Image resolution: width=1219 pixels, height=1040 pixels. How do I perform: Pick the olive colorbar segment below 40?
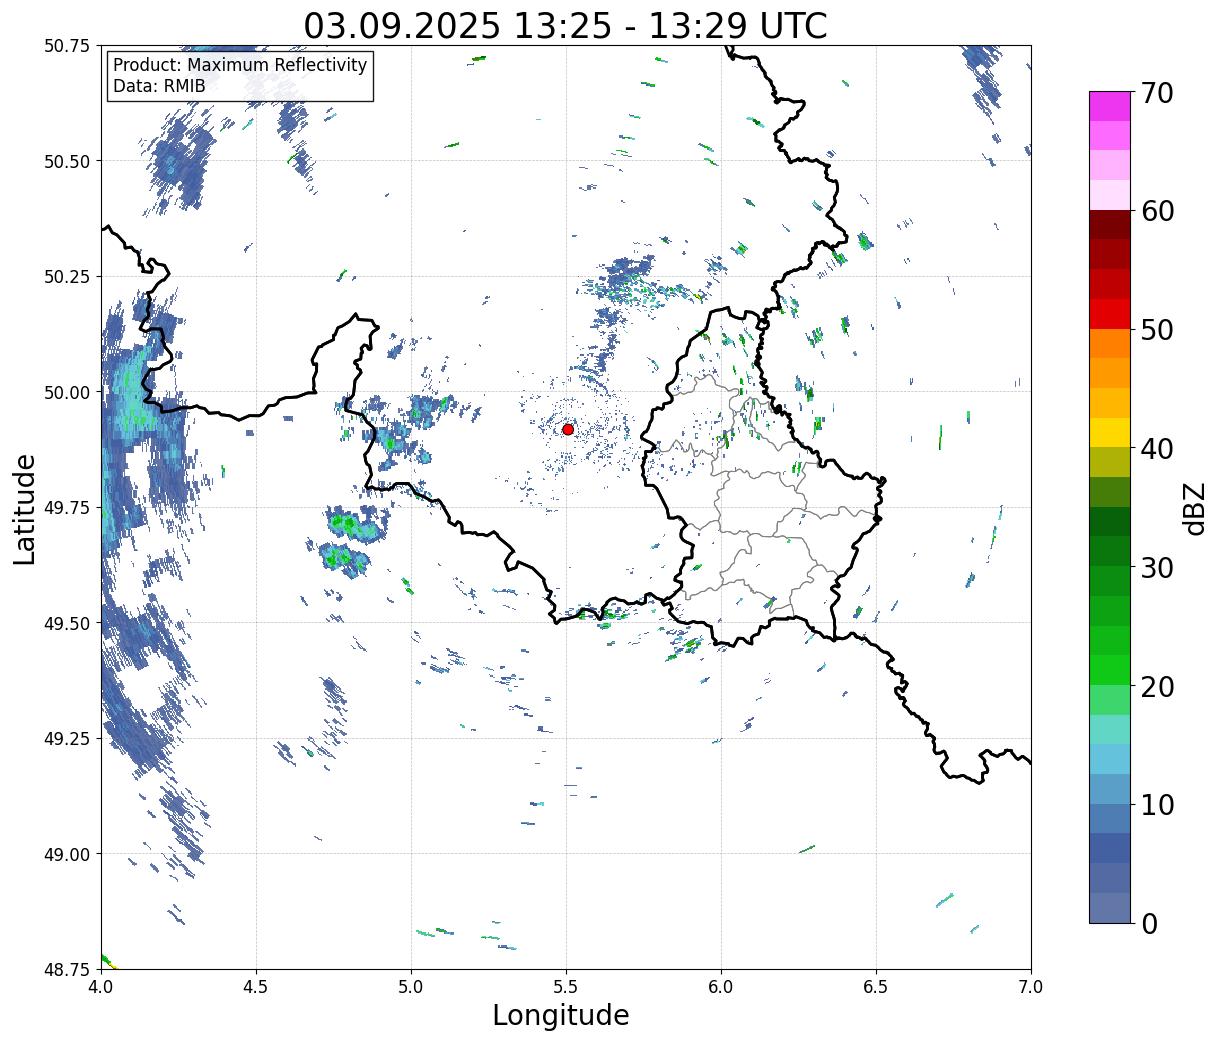(x=1110, y=462)
